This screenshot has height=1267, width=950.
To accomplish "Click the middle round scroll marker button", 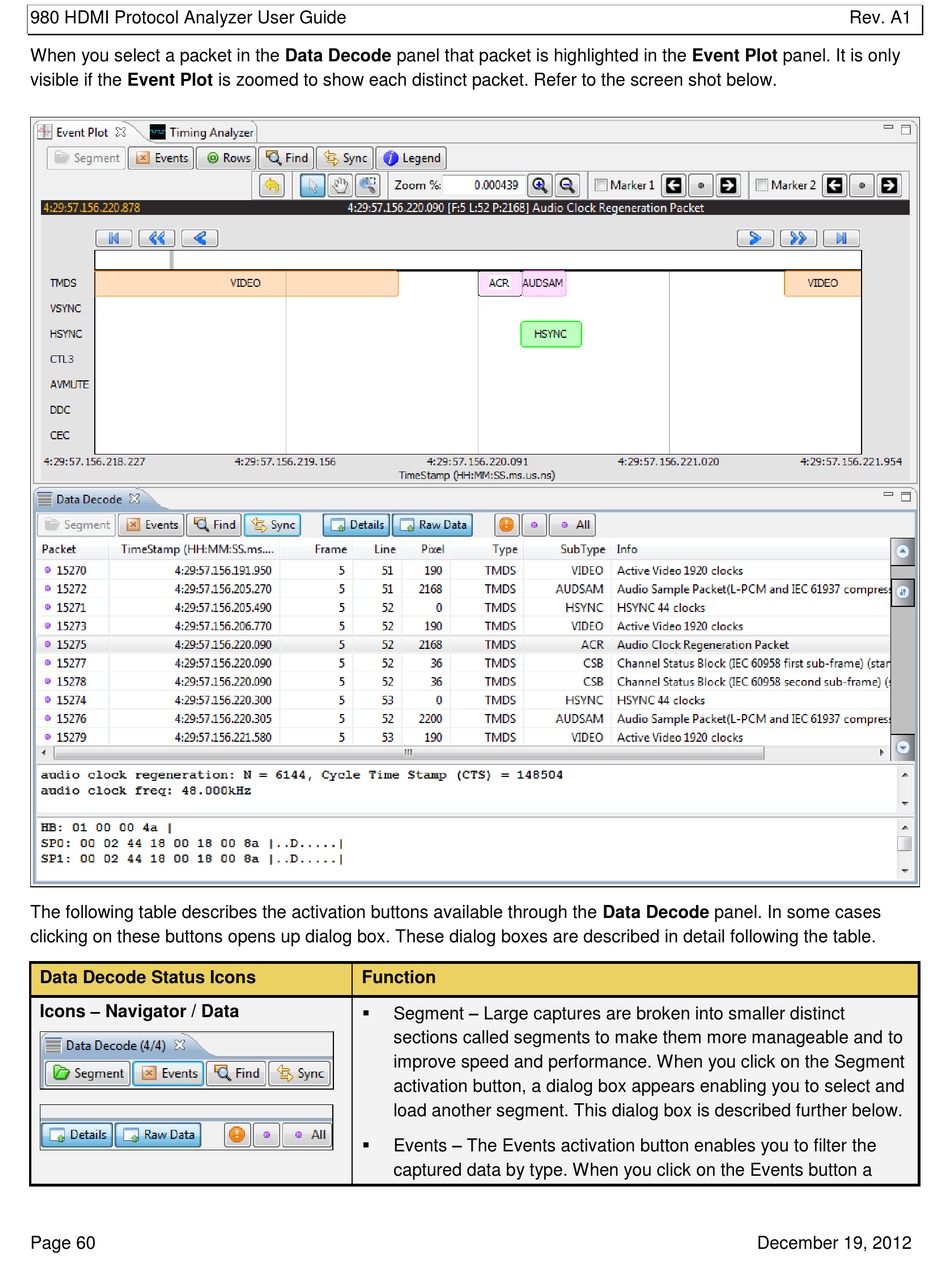I will click(903, 591).
